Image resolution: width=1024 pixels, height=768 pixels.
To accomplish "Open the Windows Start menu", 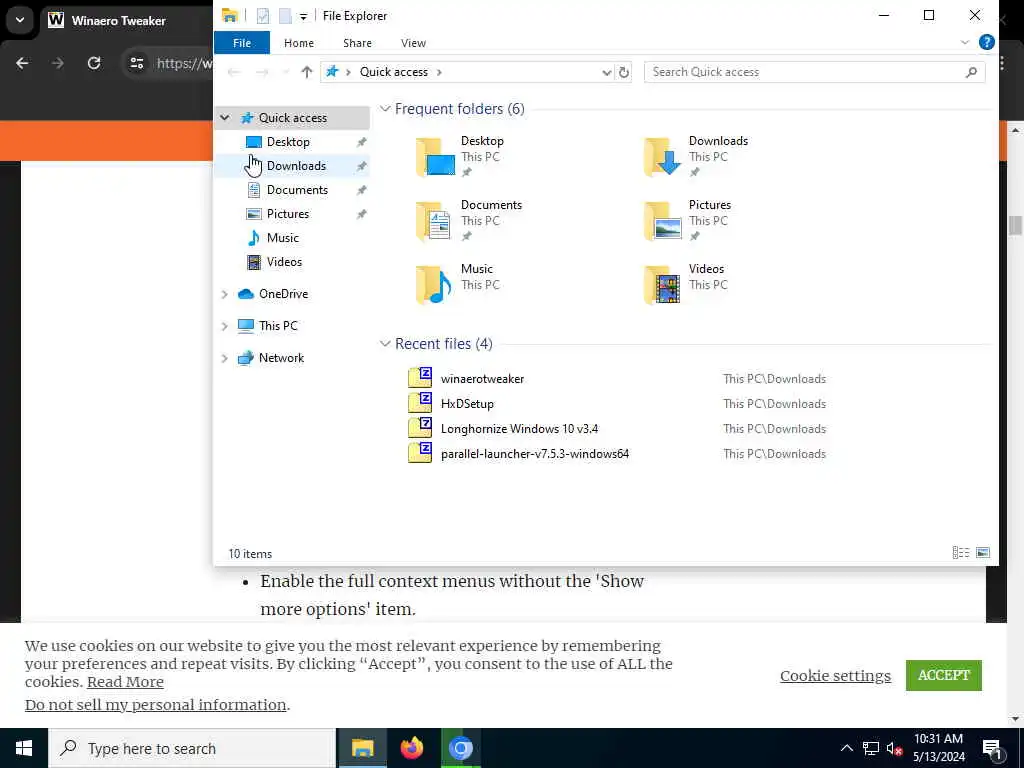I will click(24, 748).
